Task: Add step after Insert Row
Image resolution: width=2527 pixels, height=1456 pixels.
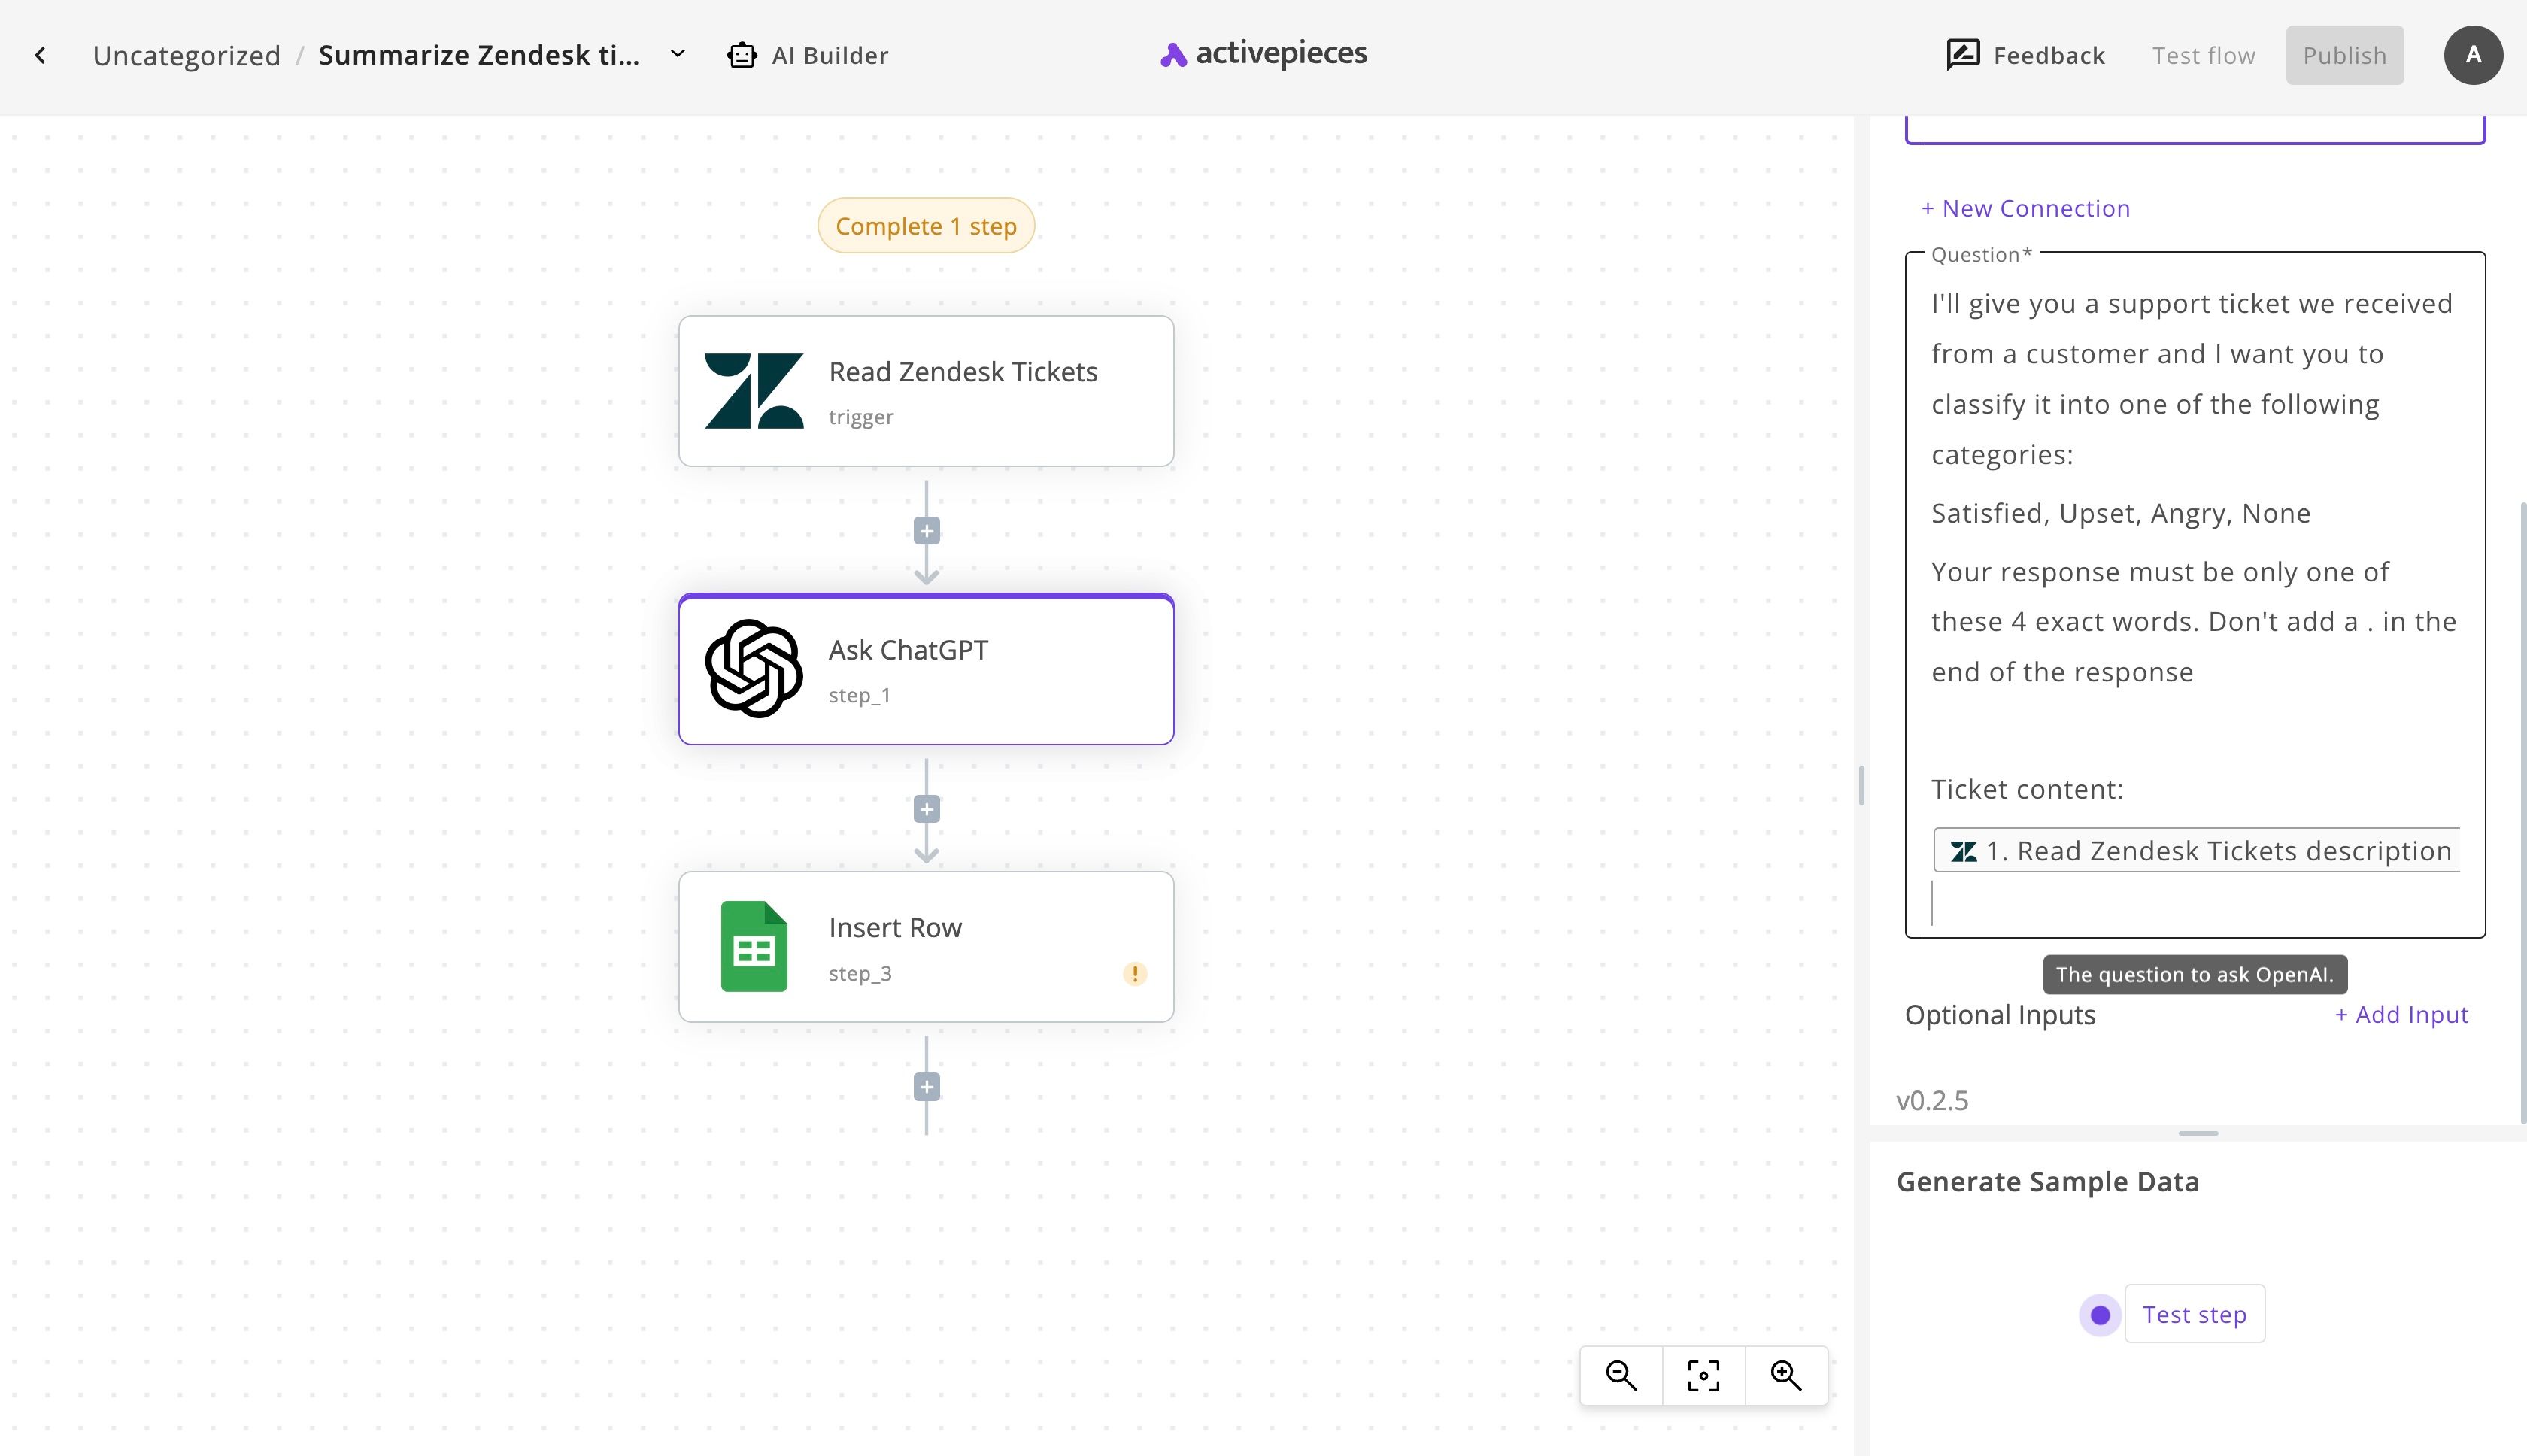Action: (927, 1087)
